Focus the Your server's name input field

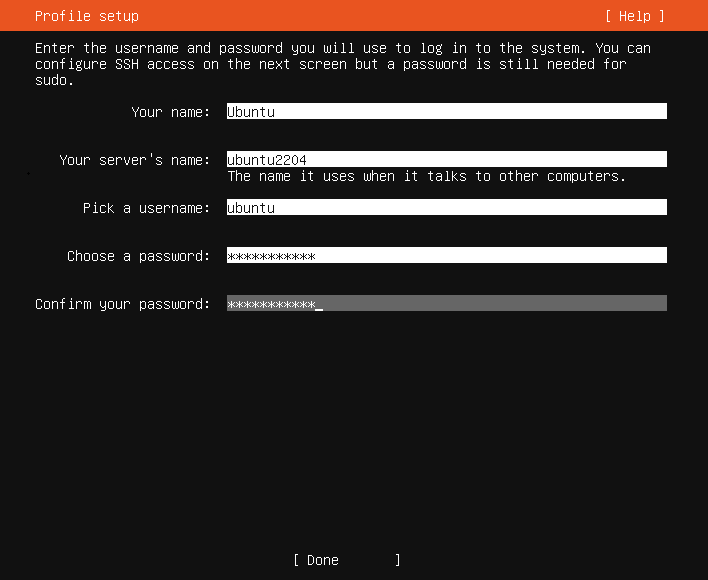(447, 159)
